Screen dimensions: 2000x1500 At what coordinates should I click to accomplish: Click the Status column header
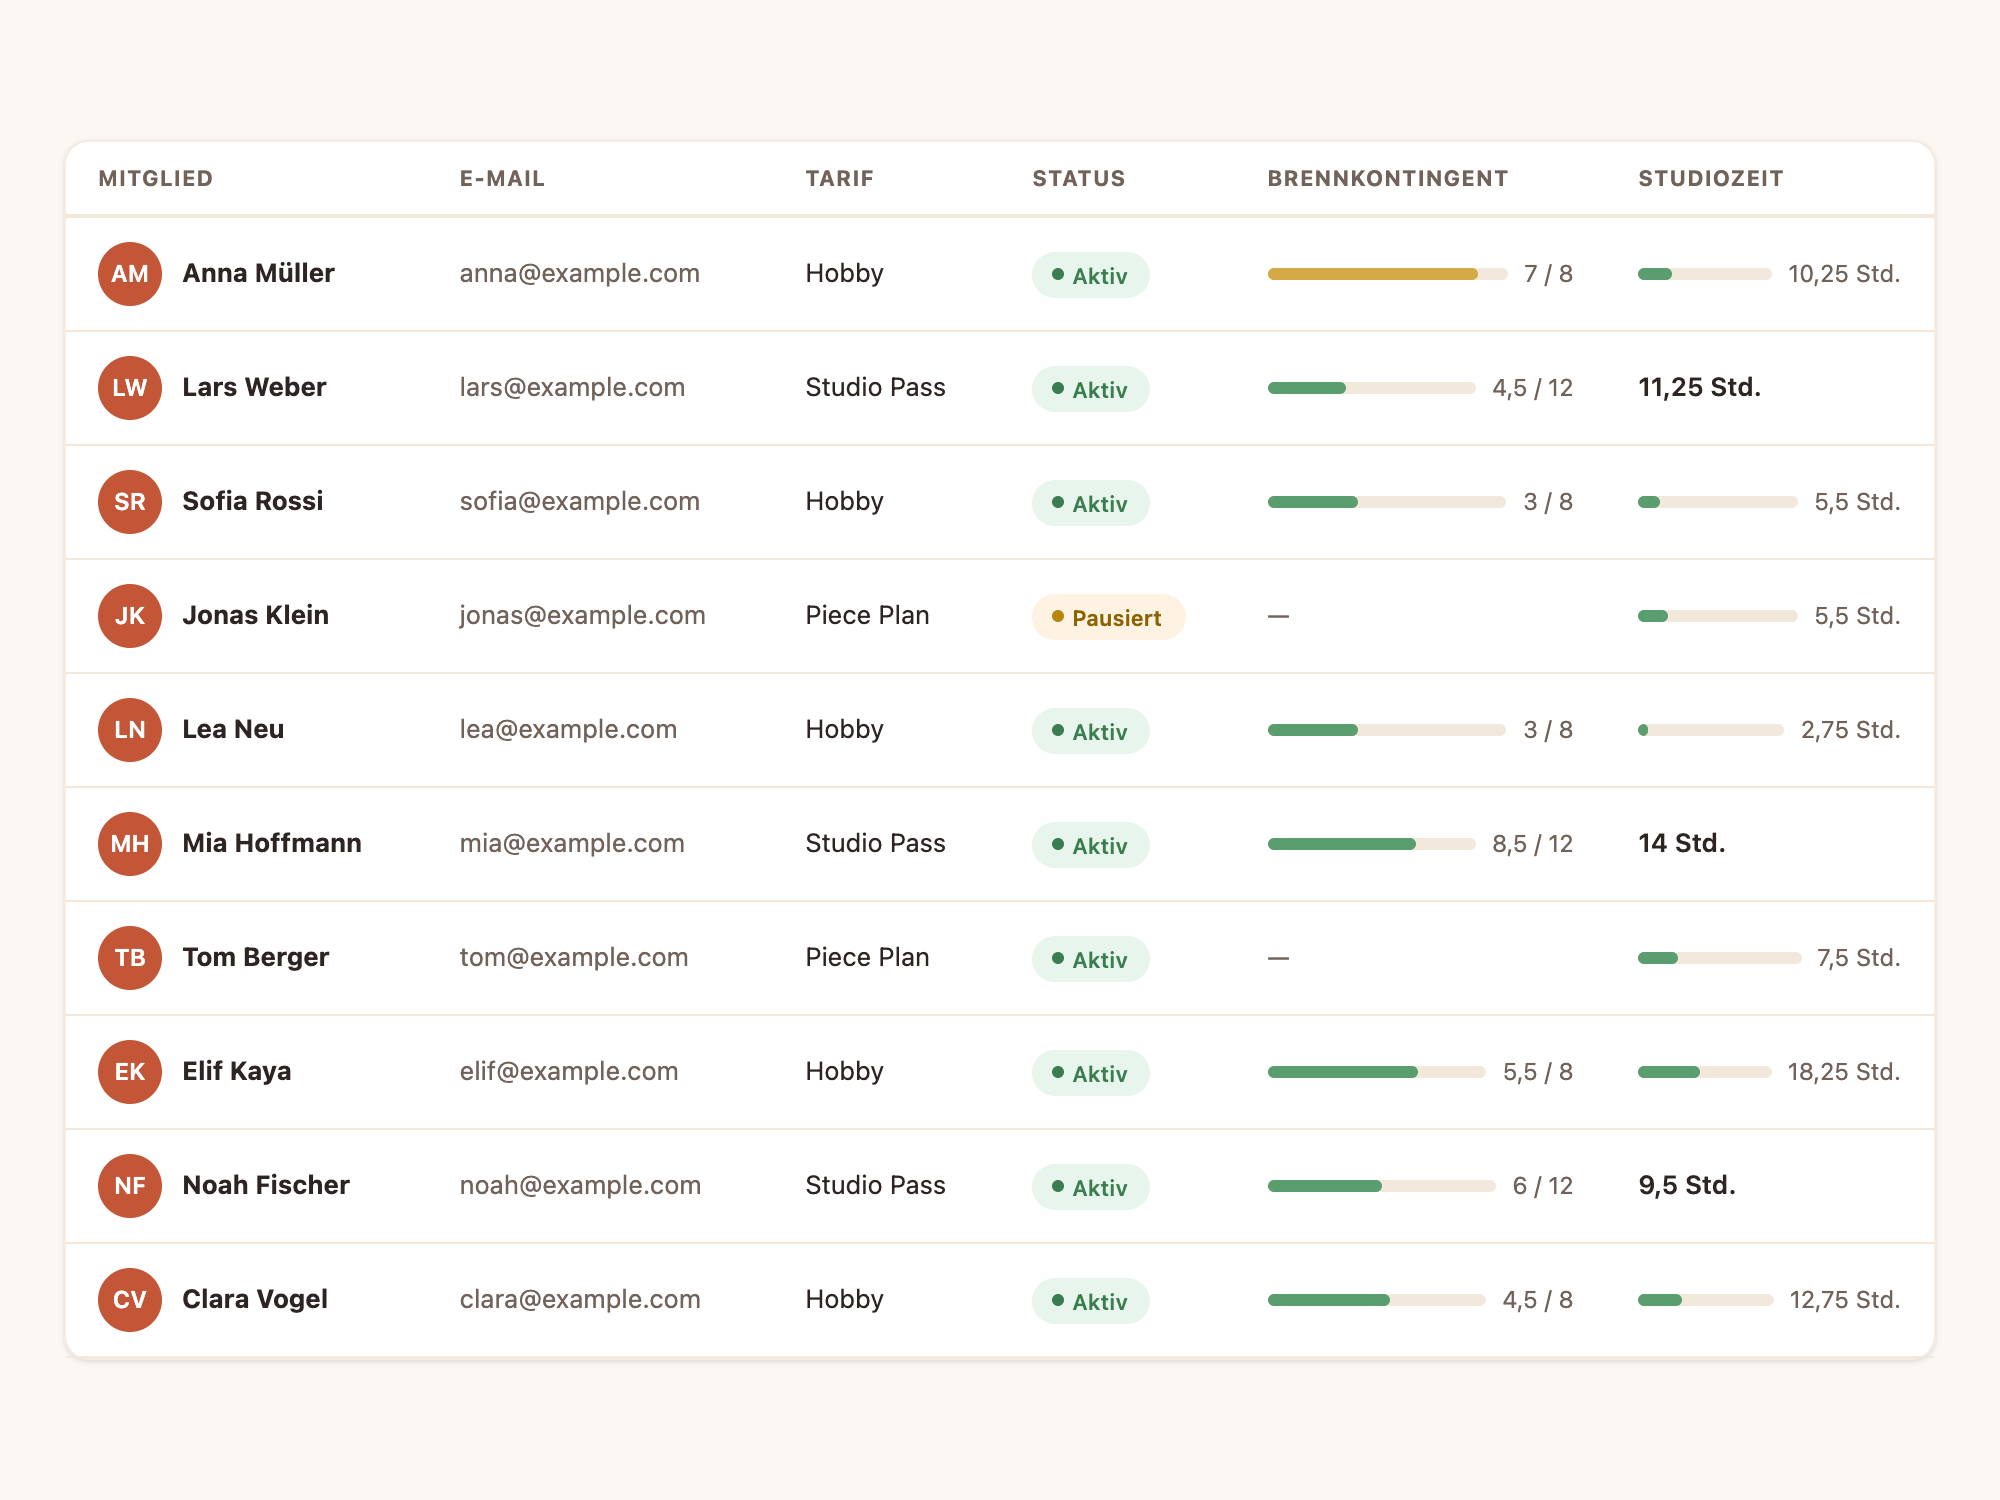click(x=1079, y=179)
